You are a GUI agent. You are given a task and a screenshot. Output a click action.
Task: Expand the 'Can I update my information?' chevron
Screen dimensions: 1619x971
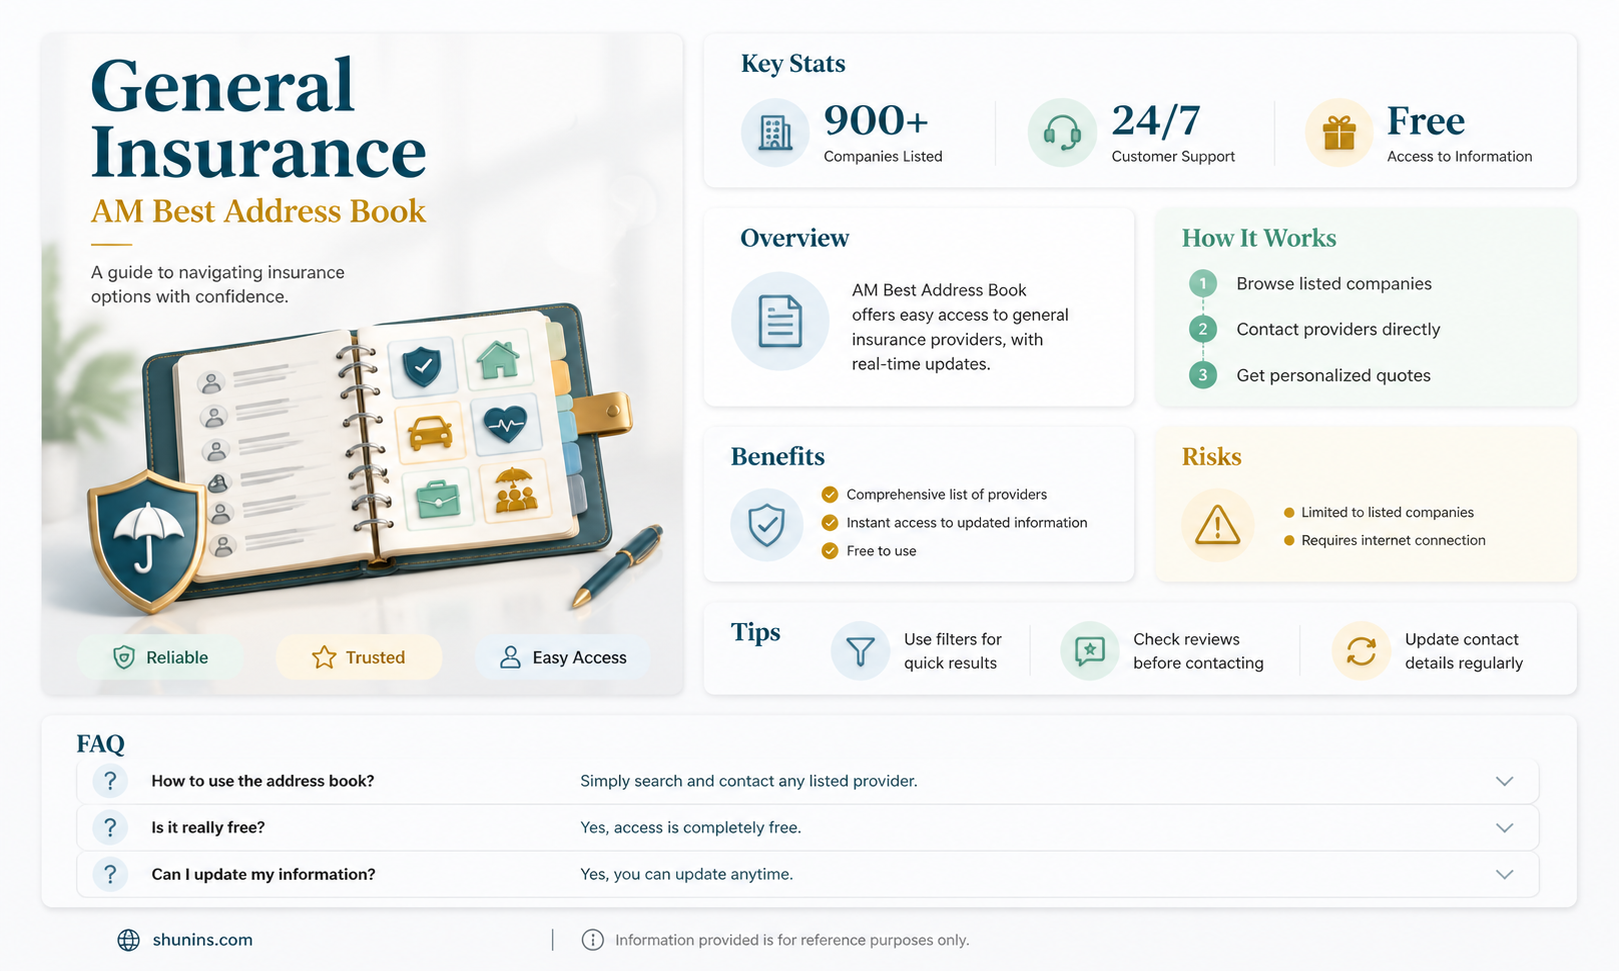click(x=1504, y=874)
